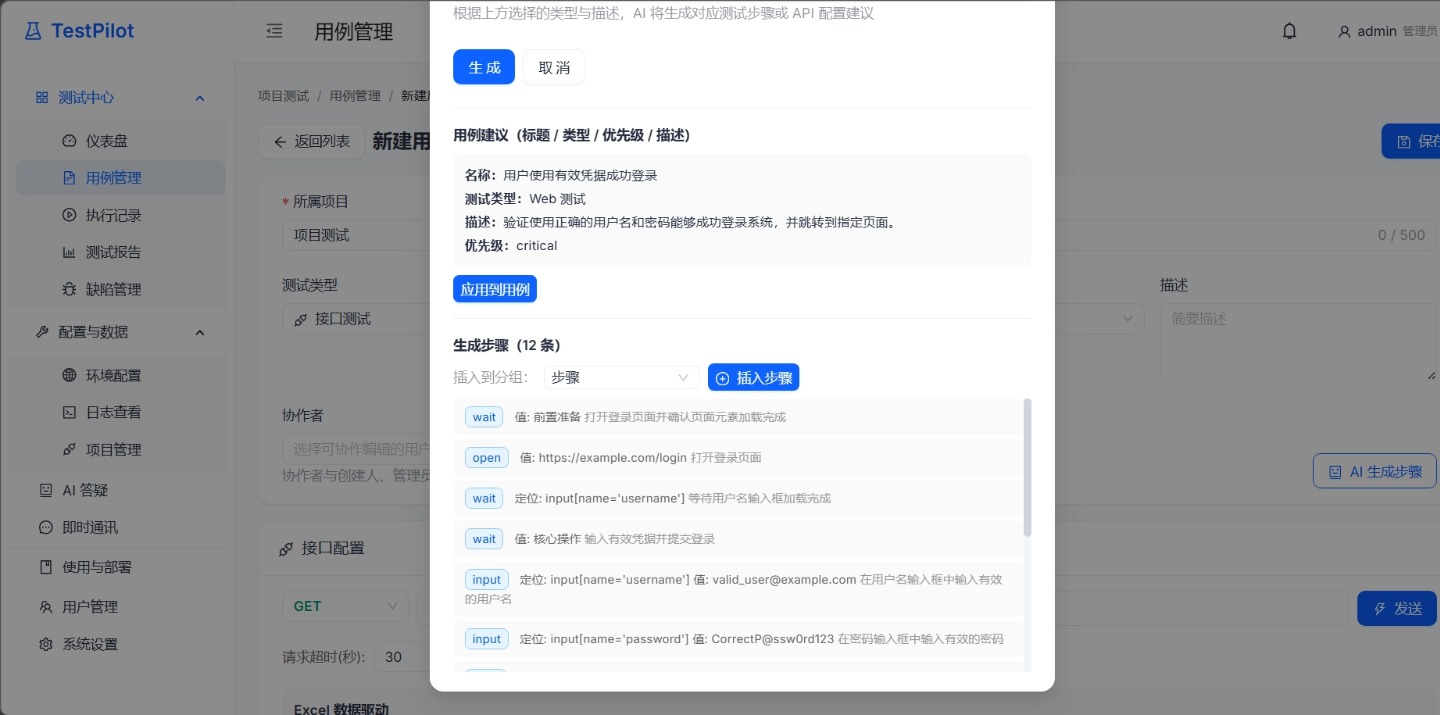1440x715 pixels.
Task: Collapse the 测试中心 menu group
Action: [x=199, y=98]
